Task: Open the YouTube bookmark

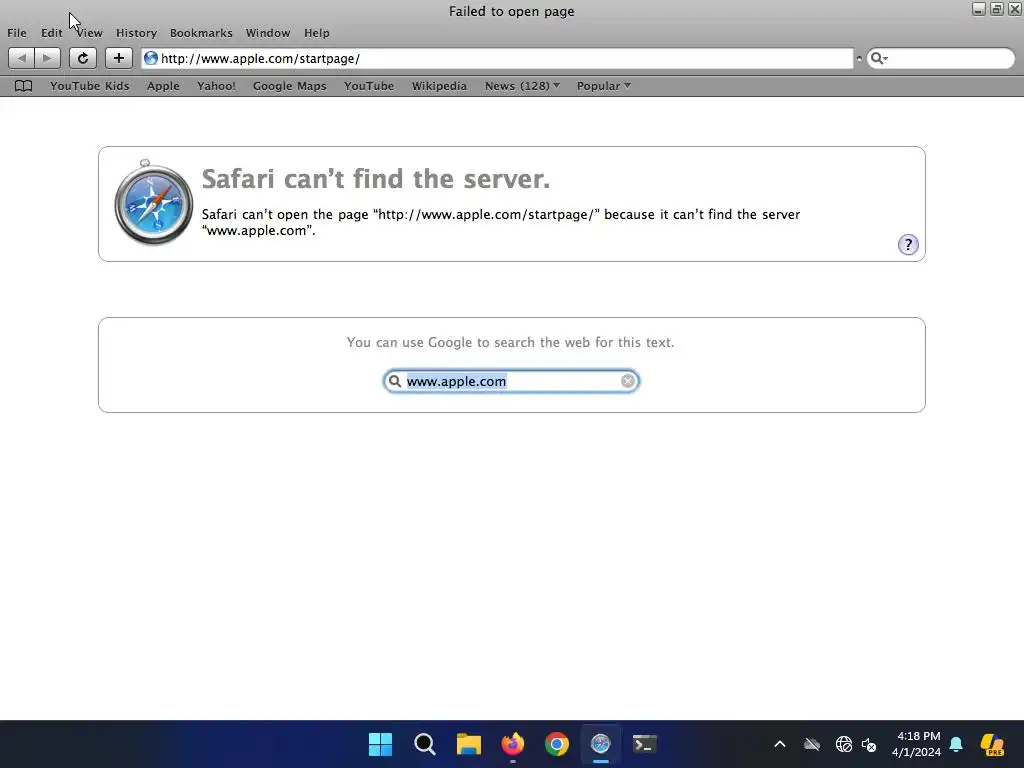Action: point(369,86)
